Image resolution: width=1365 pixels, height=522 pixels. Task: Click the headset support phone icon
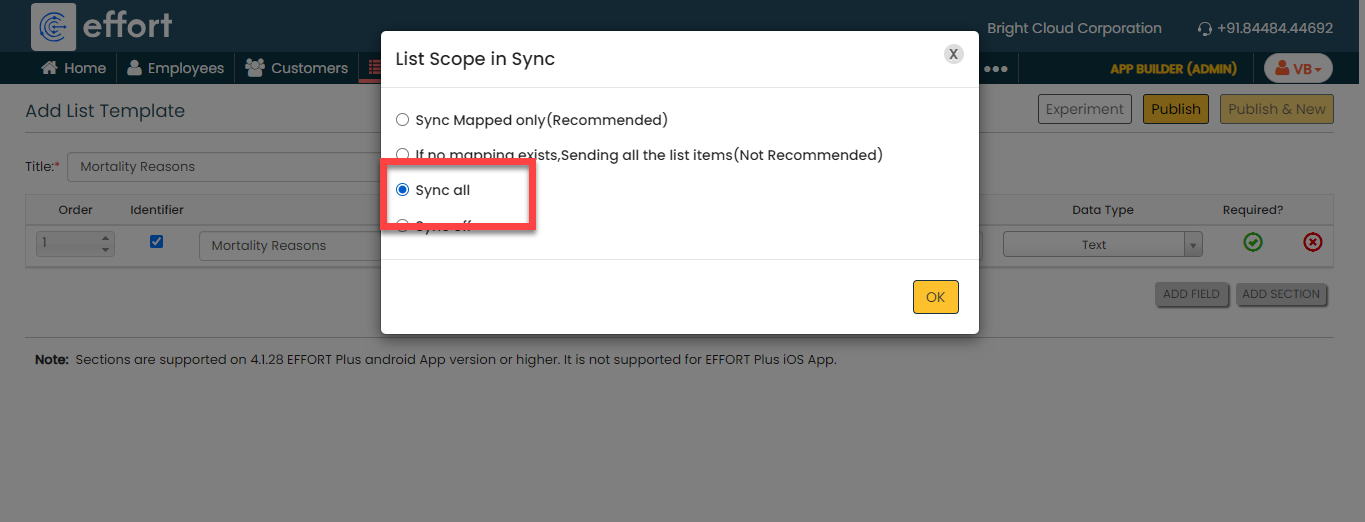click(1204, 29)
